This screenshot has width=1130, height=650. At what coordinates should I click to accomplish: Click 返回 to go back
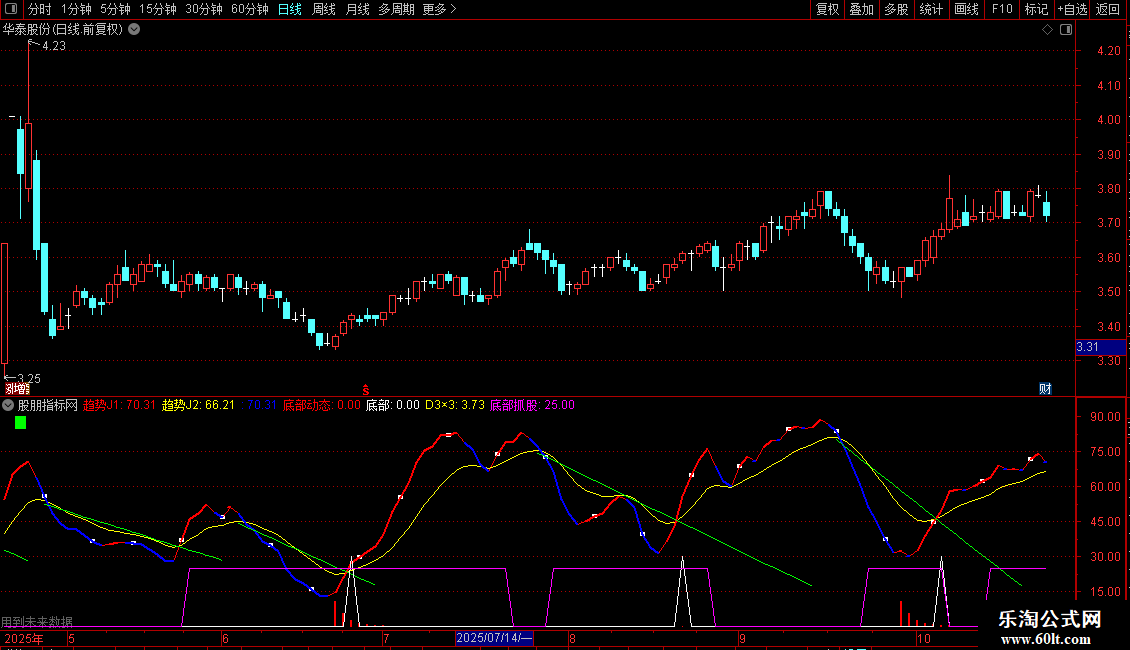tap(1108, 9)
